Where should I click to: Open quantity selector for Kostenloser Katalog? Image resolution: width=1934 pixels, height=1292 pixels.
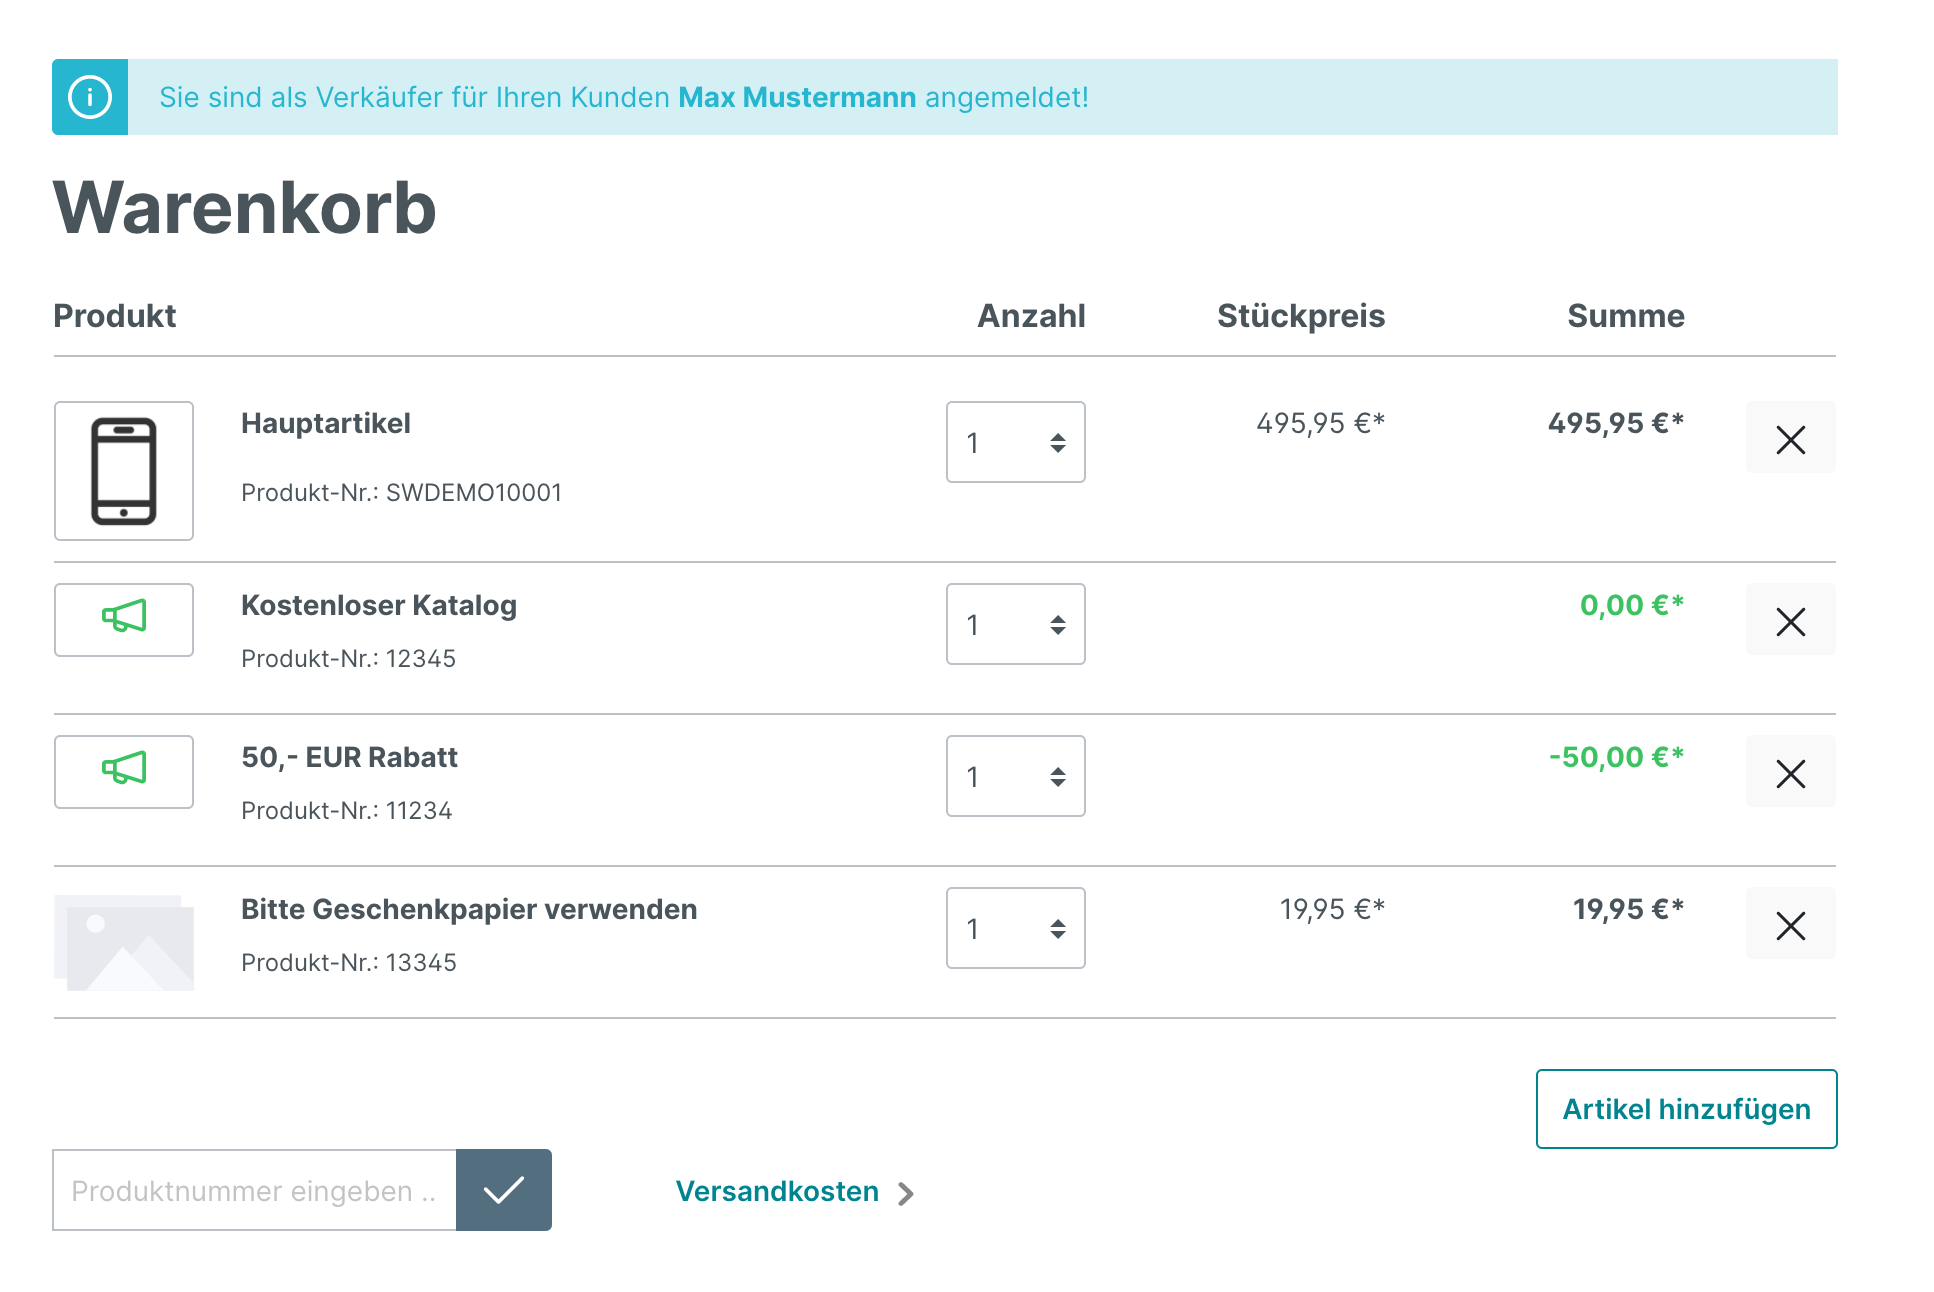click(1016, 624)
